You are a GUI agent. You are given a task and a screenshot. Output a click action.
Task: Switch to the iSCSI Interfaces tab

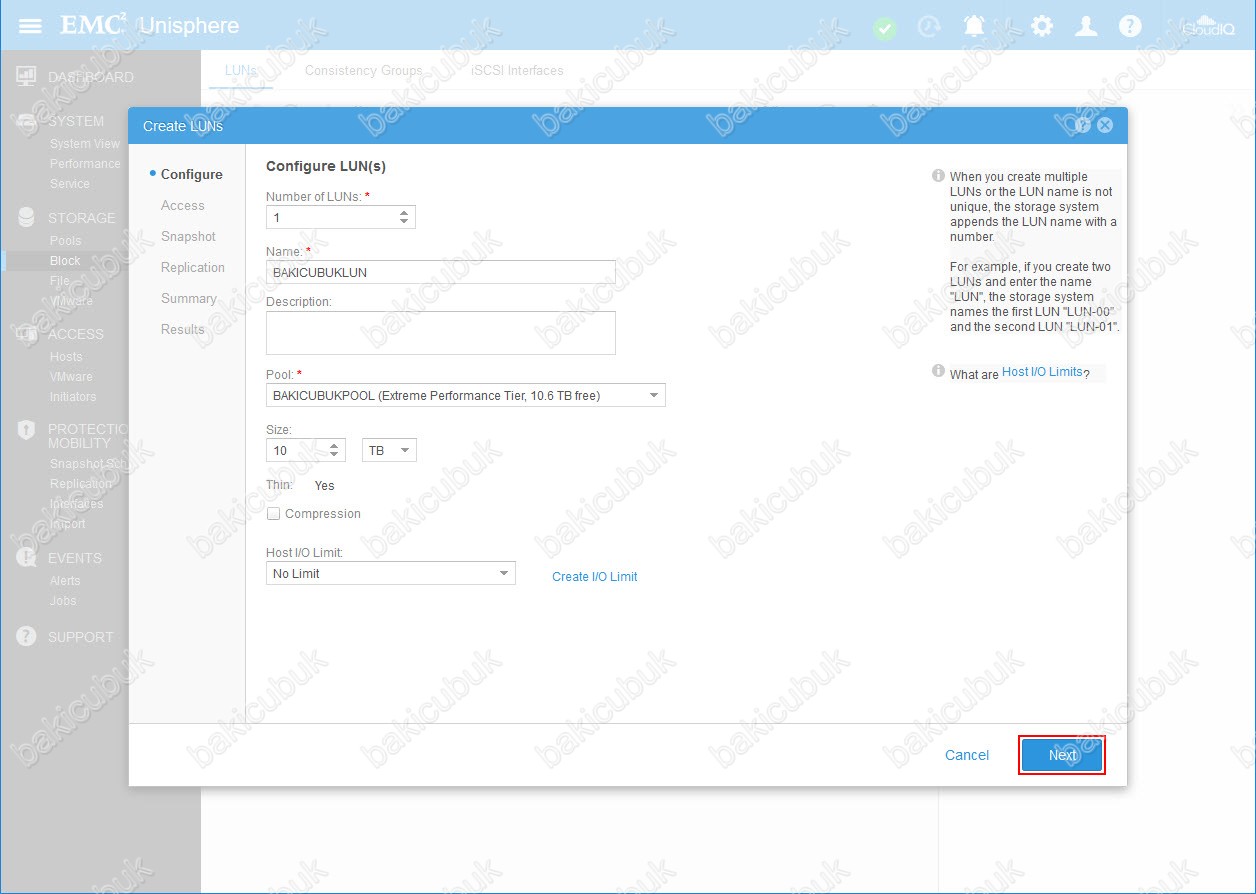pyautogui.click(x=517, y=70)
